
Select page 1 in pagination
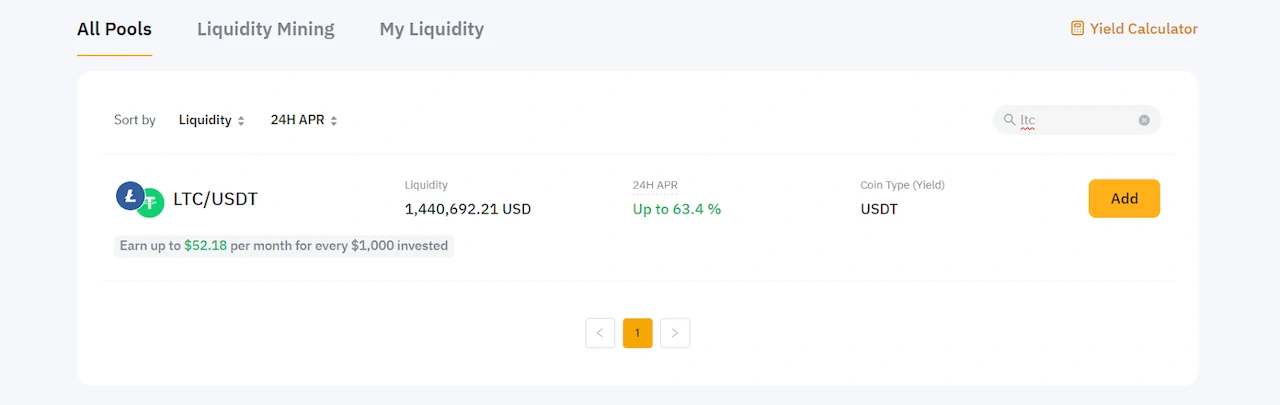637,333
